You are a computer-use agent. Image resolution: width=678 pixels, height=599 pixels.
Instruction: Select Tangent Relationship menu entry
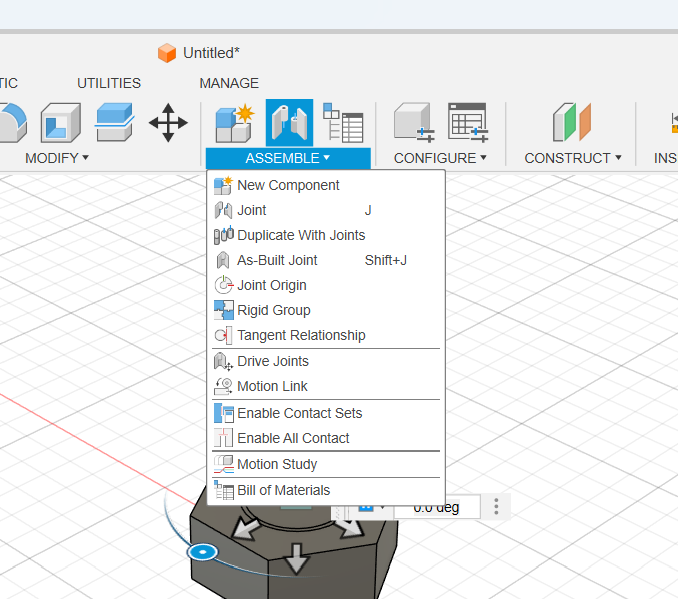pos(326,335)
